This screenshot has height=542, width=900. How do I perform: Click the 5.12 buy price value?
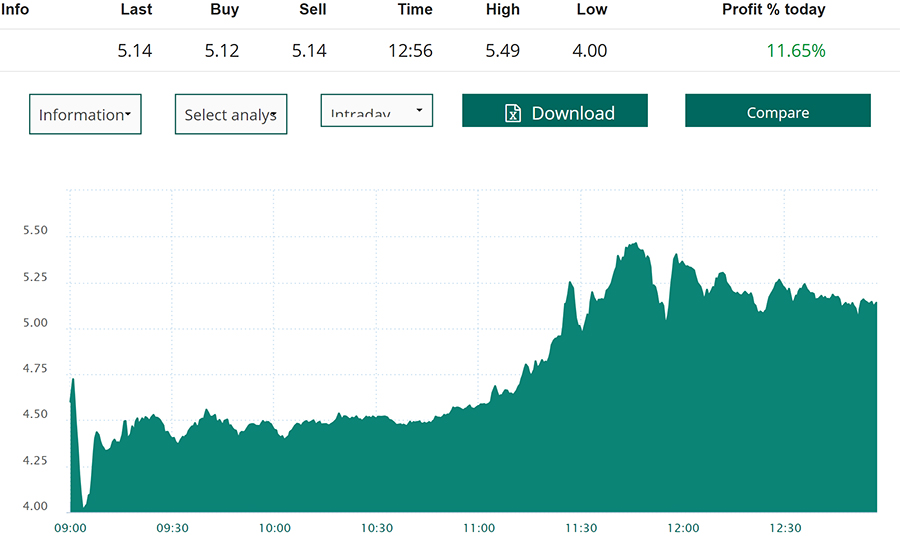point(222,51)
